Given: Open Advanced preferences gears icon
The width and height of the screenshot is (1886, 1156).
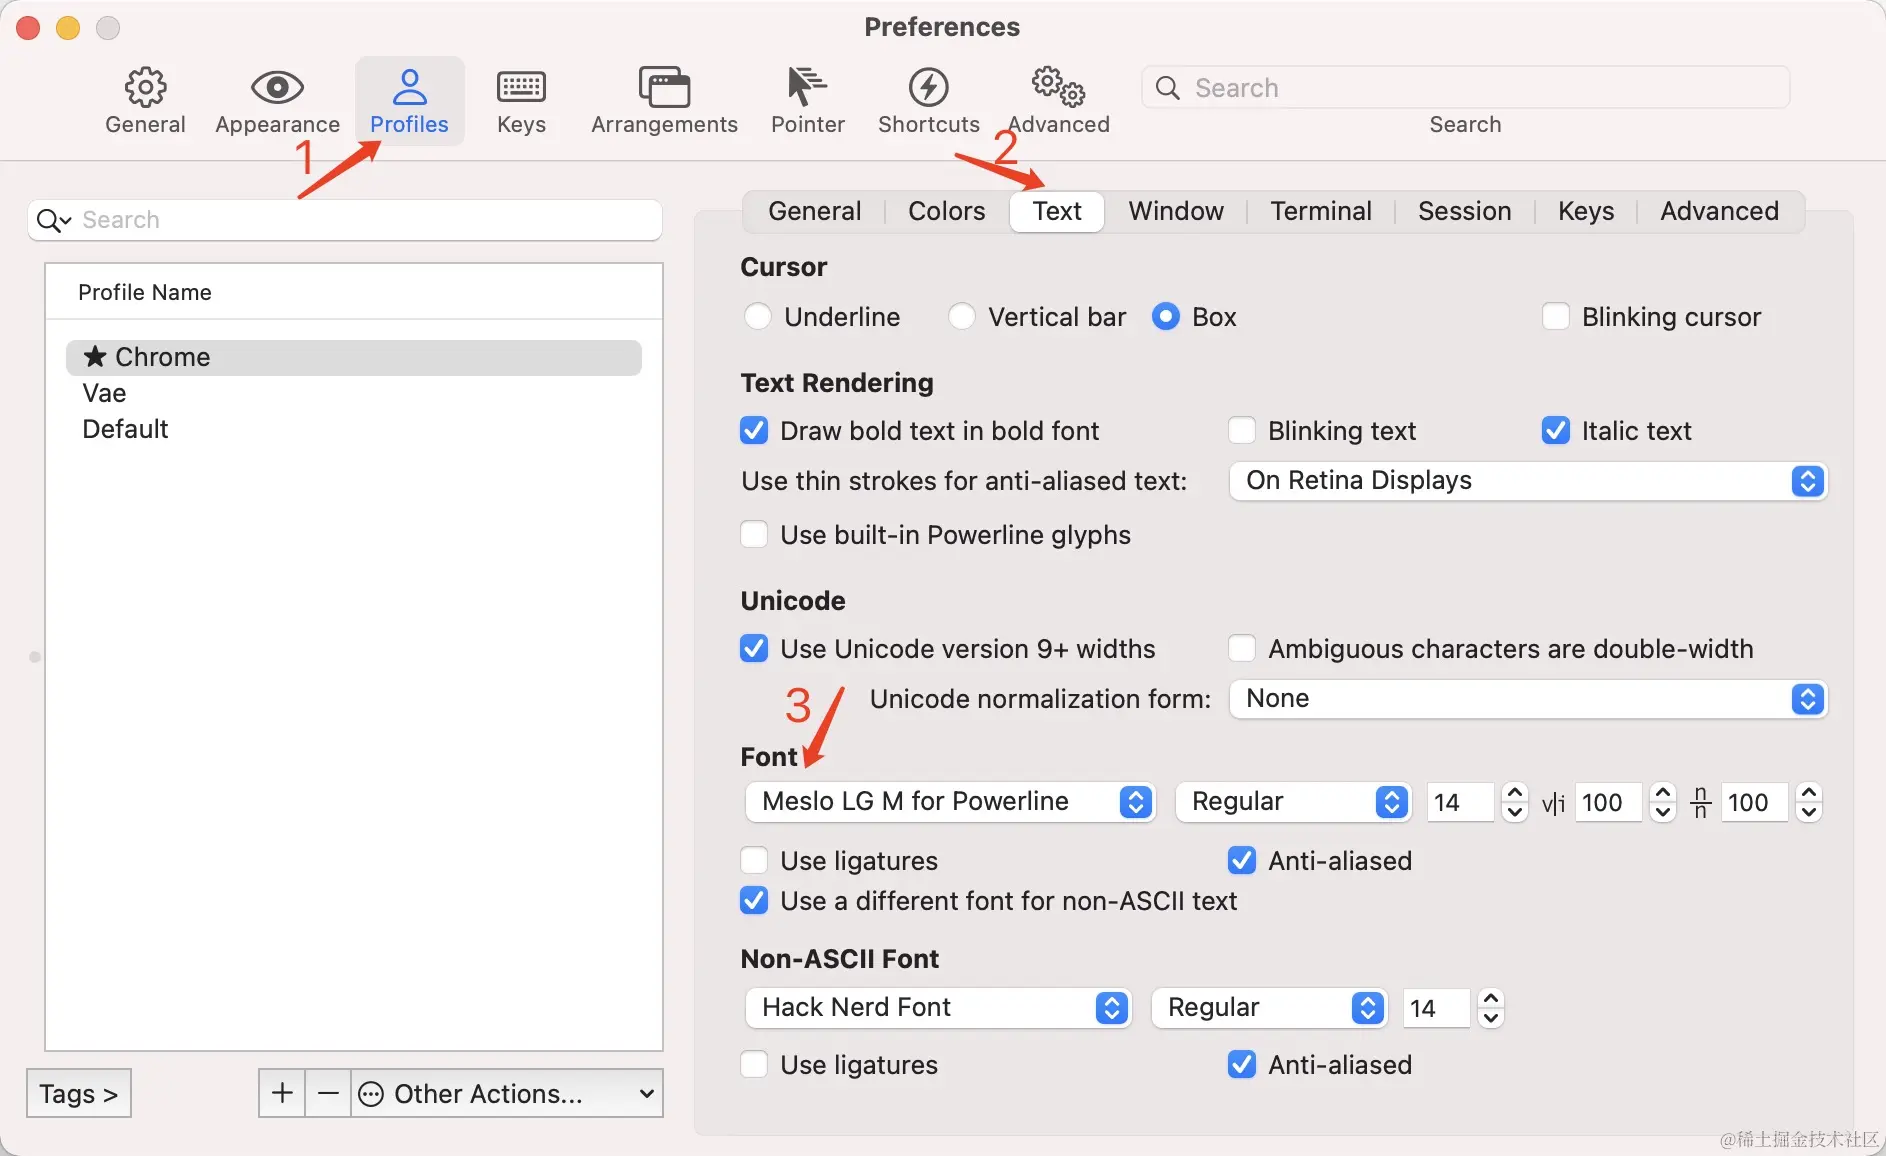Looking at the screenshot, I should pyautogui.click(x=1058, y=89).
